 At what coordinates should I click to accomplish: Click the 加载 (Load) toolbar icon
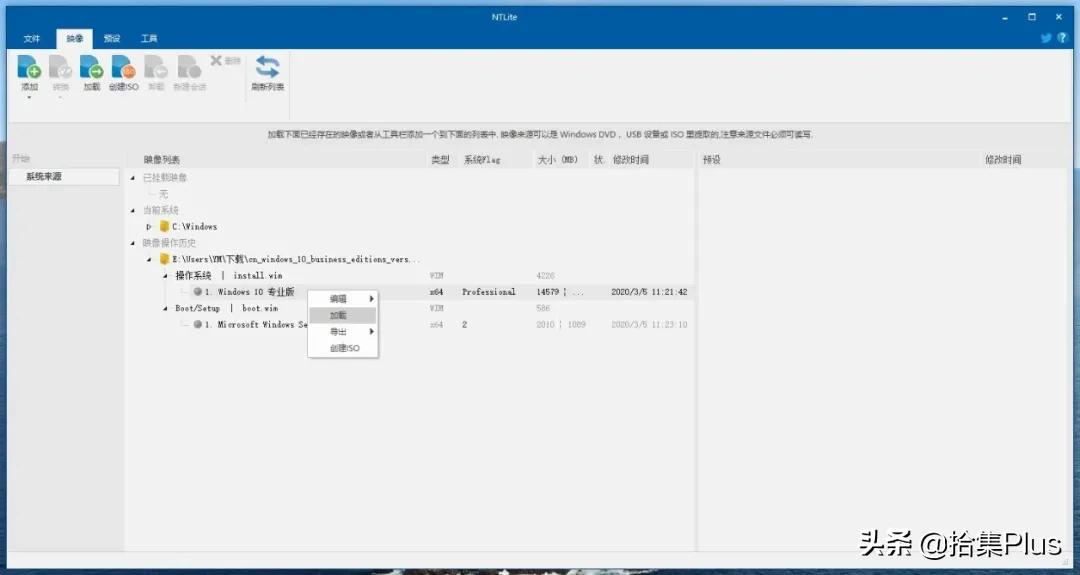click(92, 67)
